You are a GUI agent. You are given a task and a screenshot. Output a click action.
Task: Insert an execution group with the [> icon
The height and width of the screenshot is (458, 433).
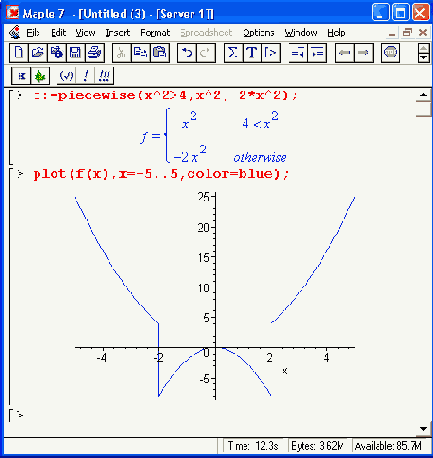pos(271,53)
